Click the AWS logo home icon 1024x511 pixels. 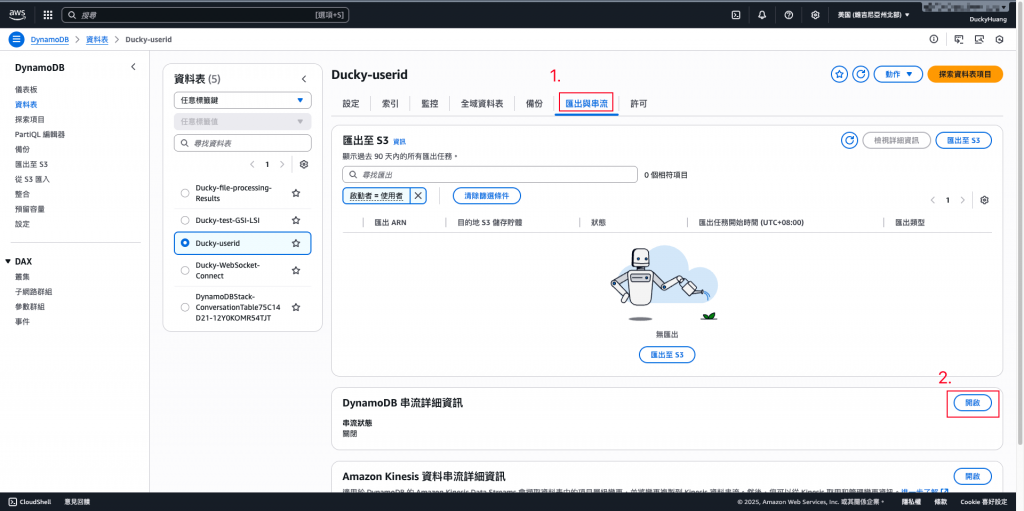17,14
